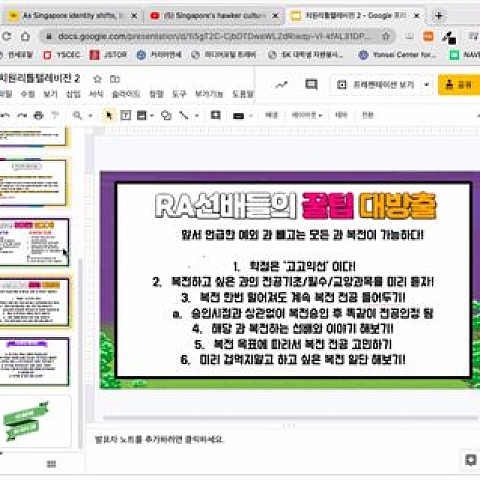Star the presentation title
Image resolution: width=480 pixels, height=480 pixels.
97,79
